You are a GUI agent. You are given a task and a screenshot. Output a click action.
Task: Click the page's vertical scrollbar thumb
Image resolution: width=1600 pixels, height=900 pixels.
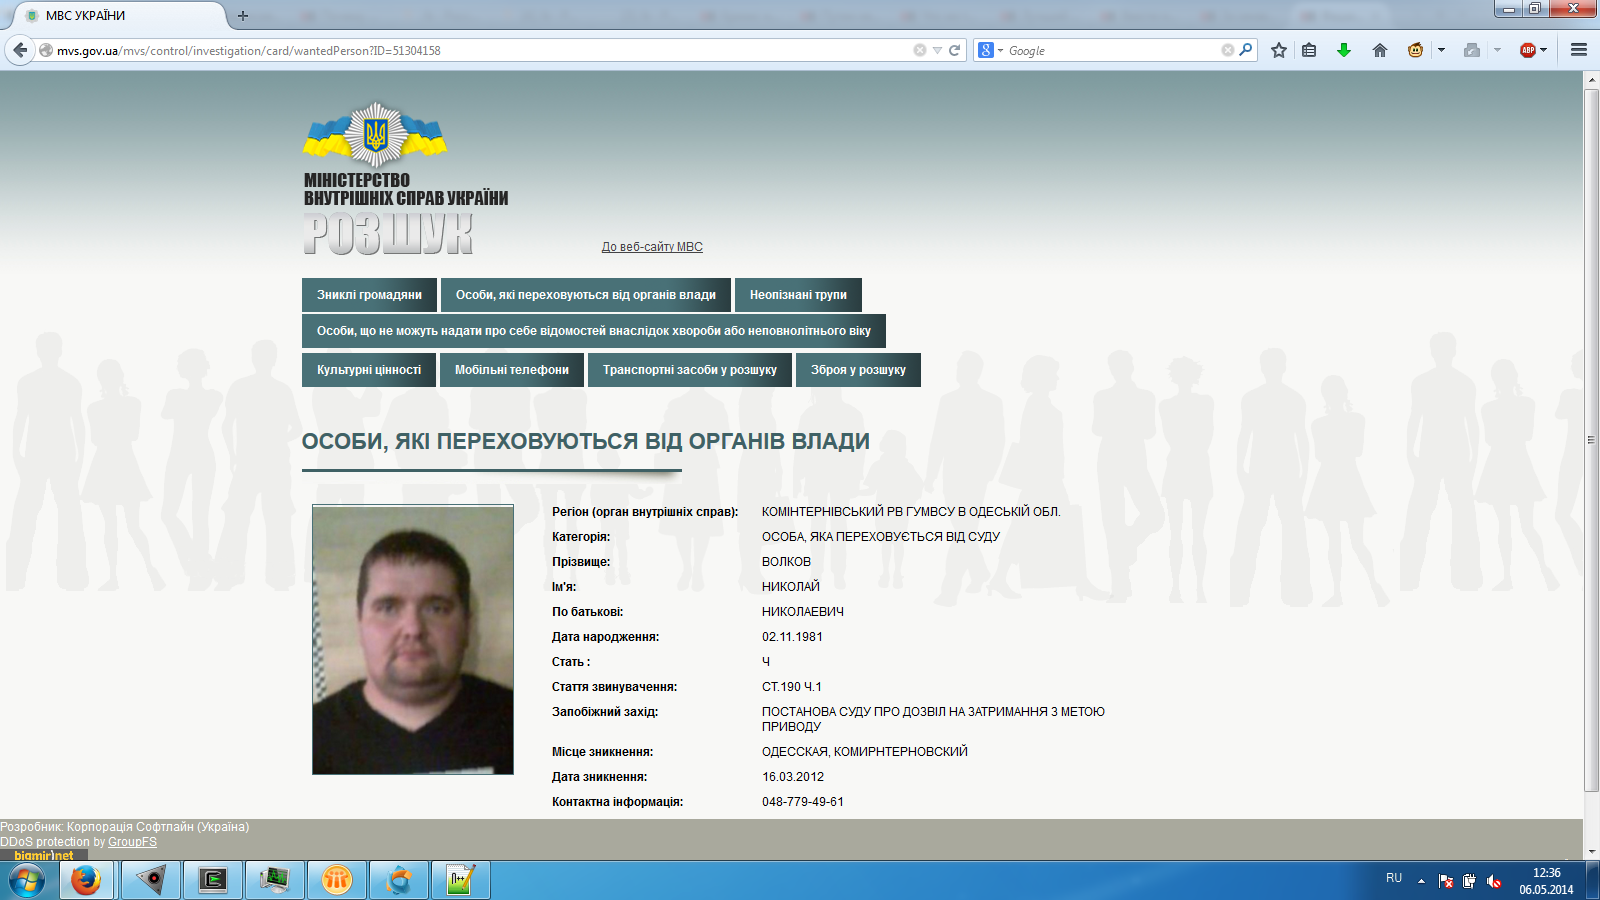point(1591,440)
